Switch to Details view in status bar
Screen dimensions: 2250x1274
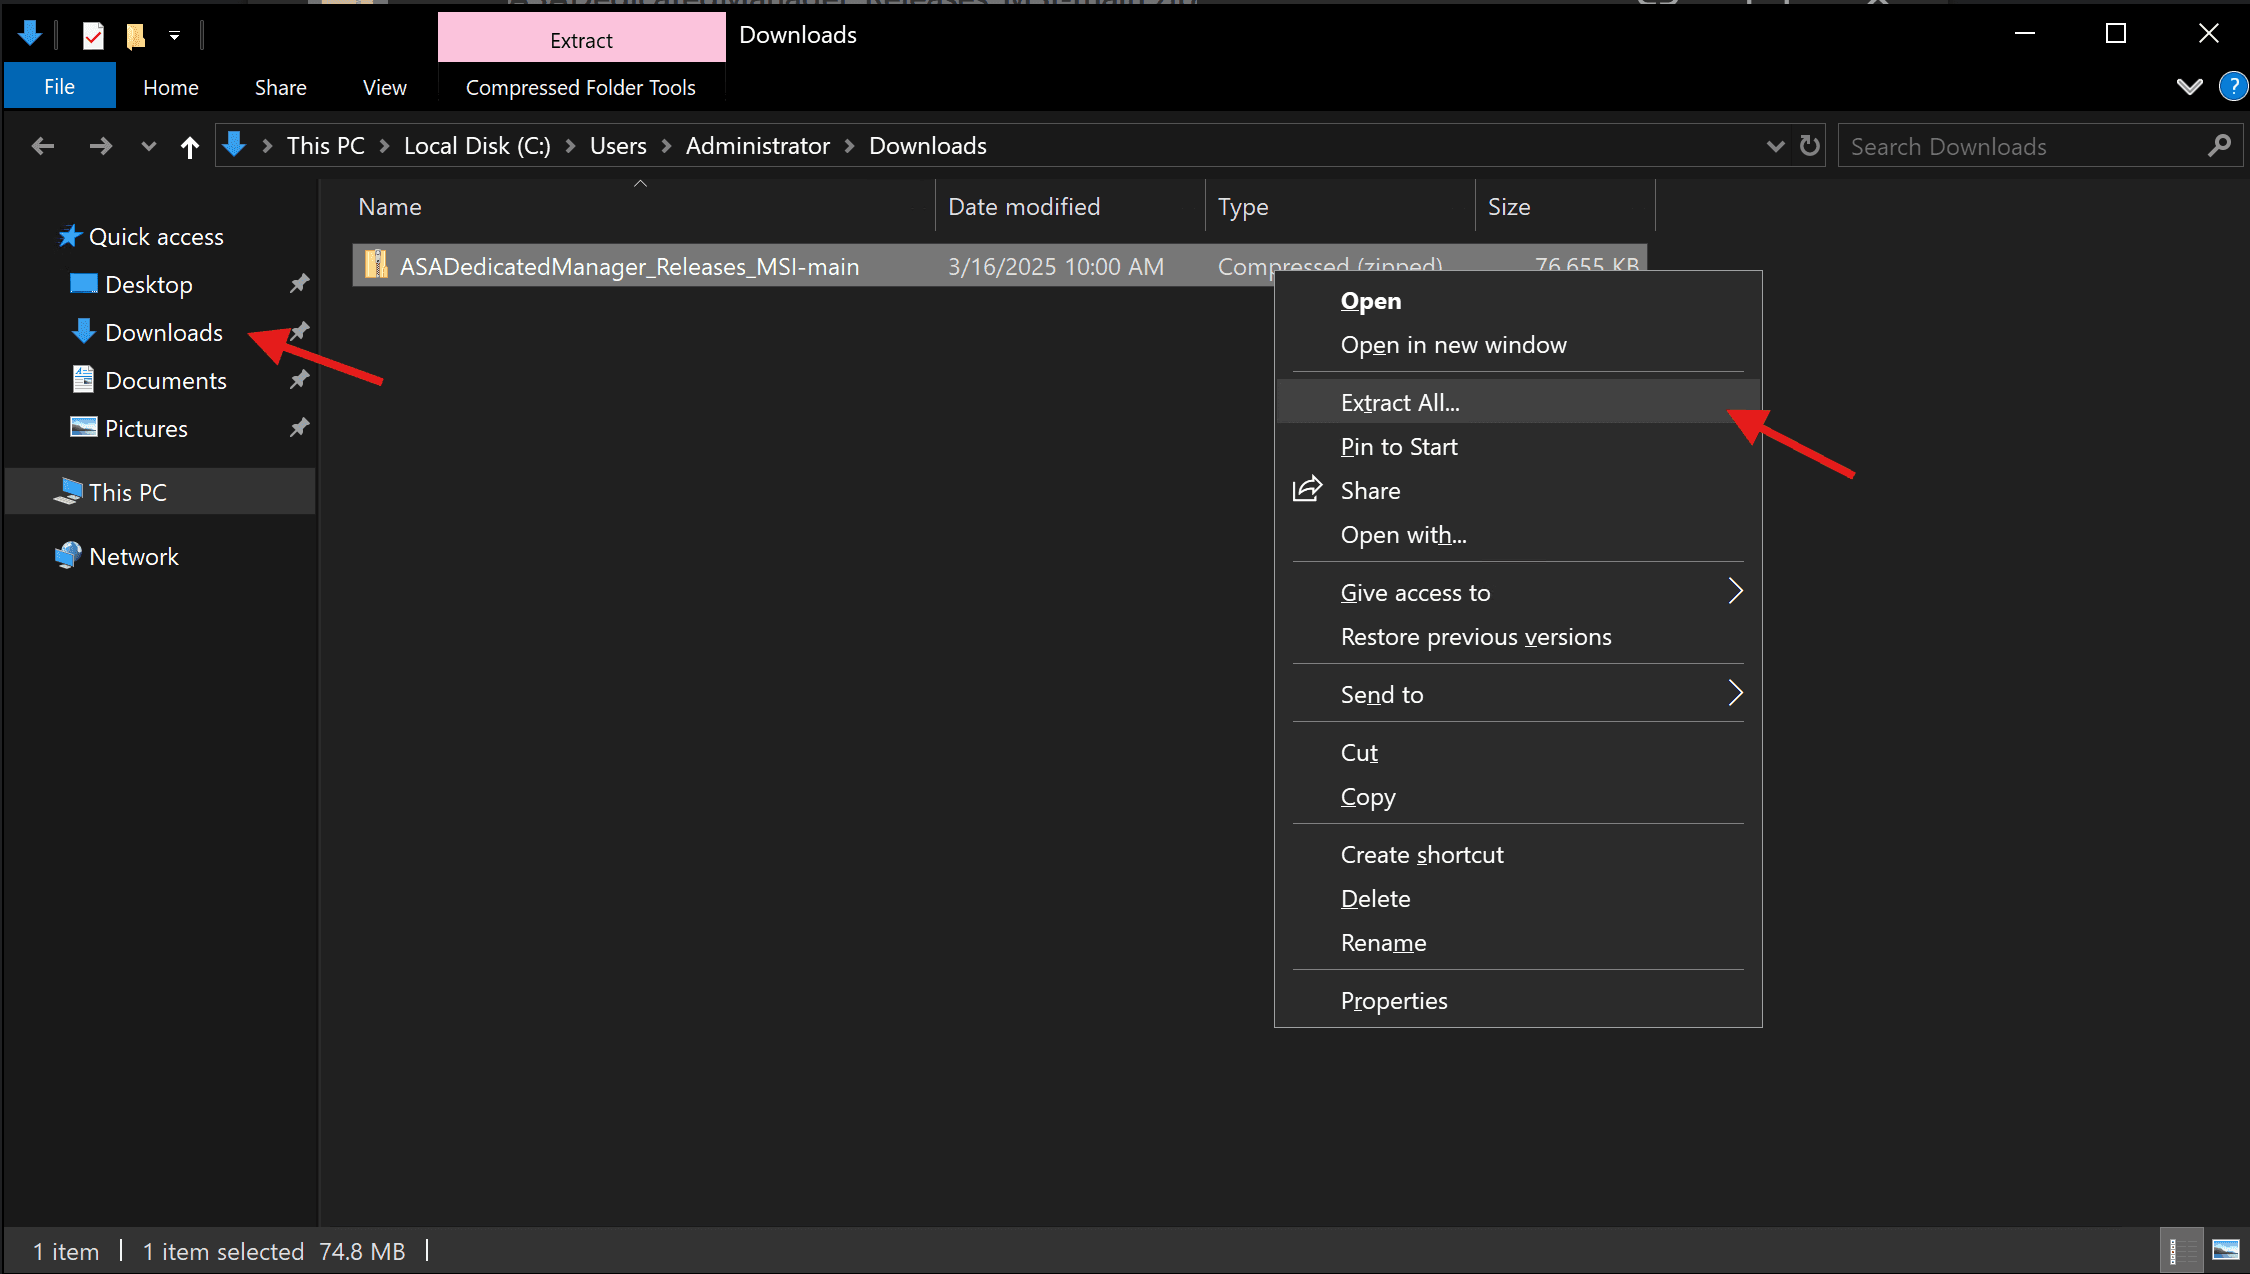(x=2182, y=1250)
